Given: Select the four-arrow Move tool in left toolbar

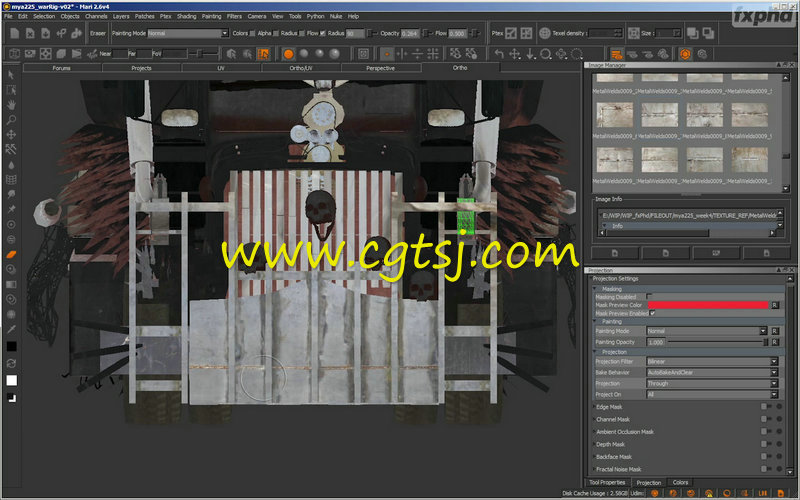Looking at the screenshot, I should (x=11, y=135).
